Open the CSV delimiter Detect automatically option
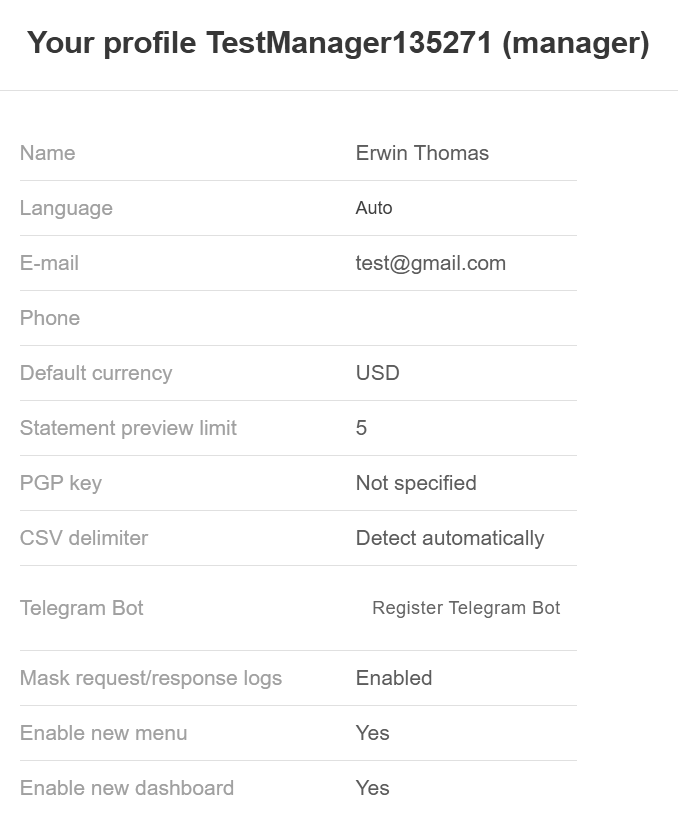Screen dimensions: 678x834 [x=449, y=538]
